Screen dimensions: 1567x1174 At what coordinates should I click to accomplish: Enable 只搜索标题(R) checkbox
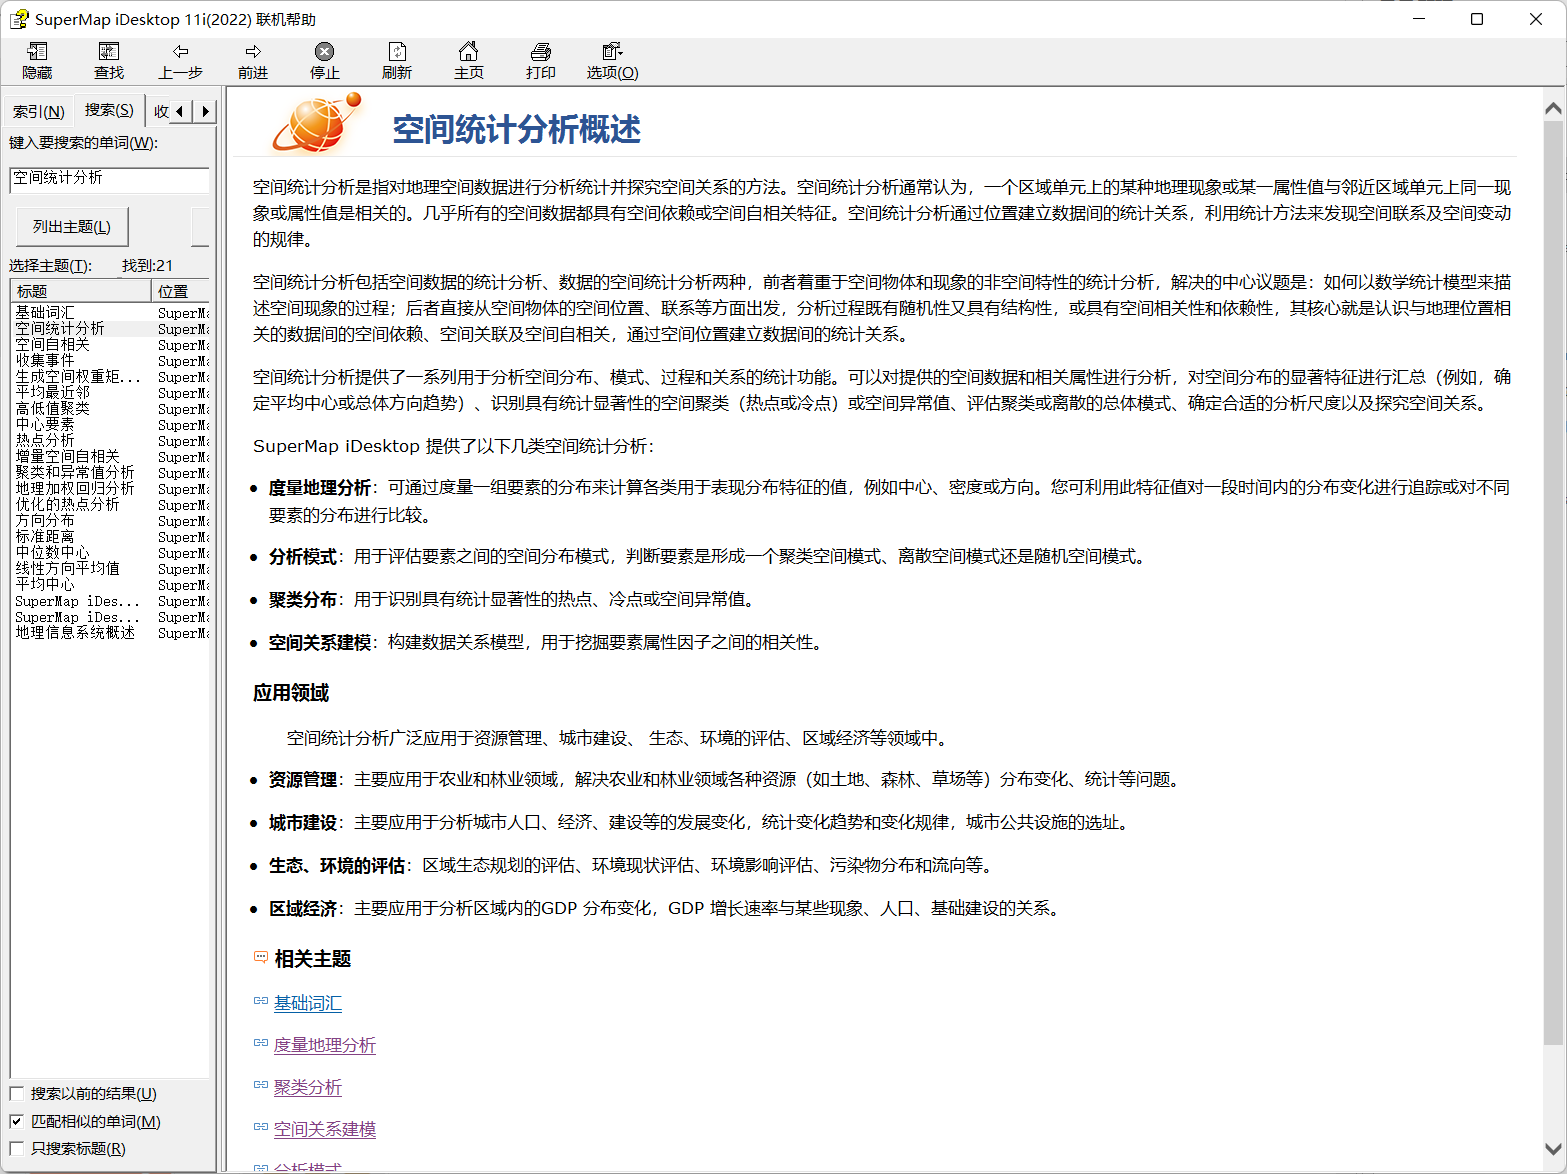(x=17, y=1149)
